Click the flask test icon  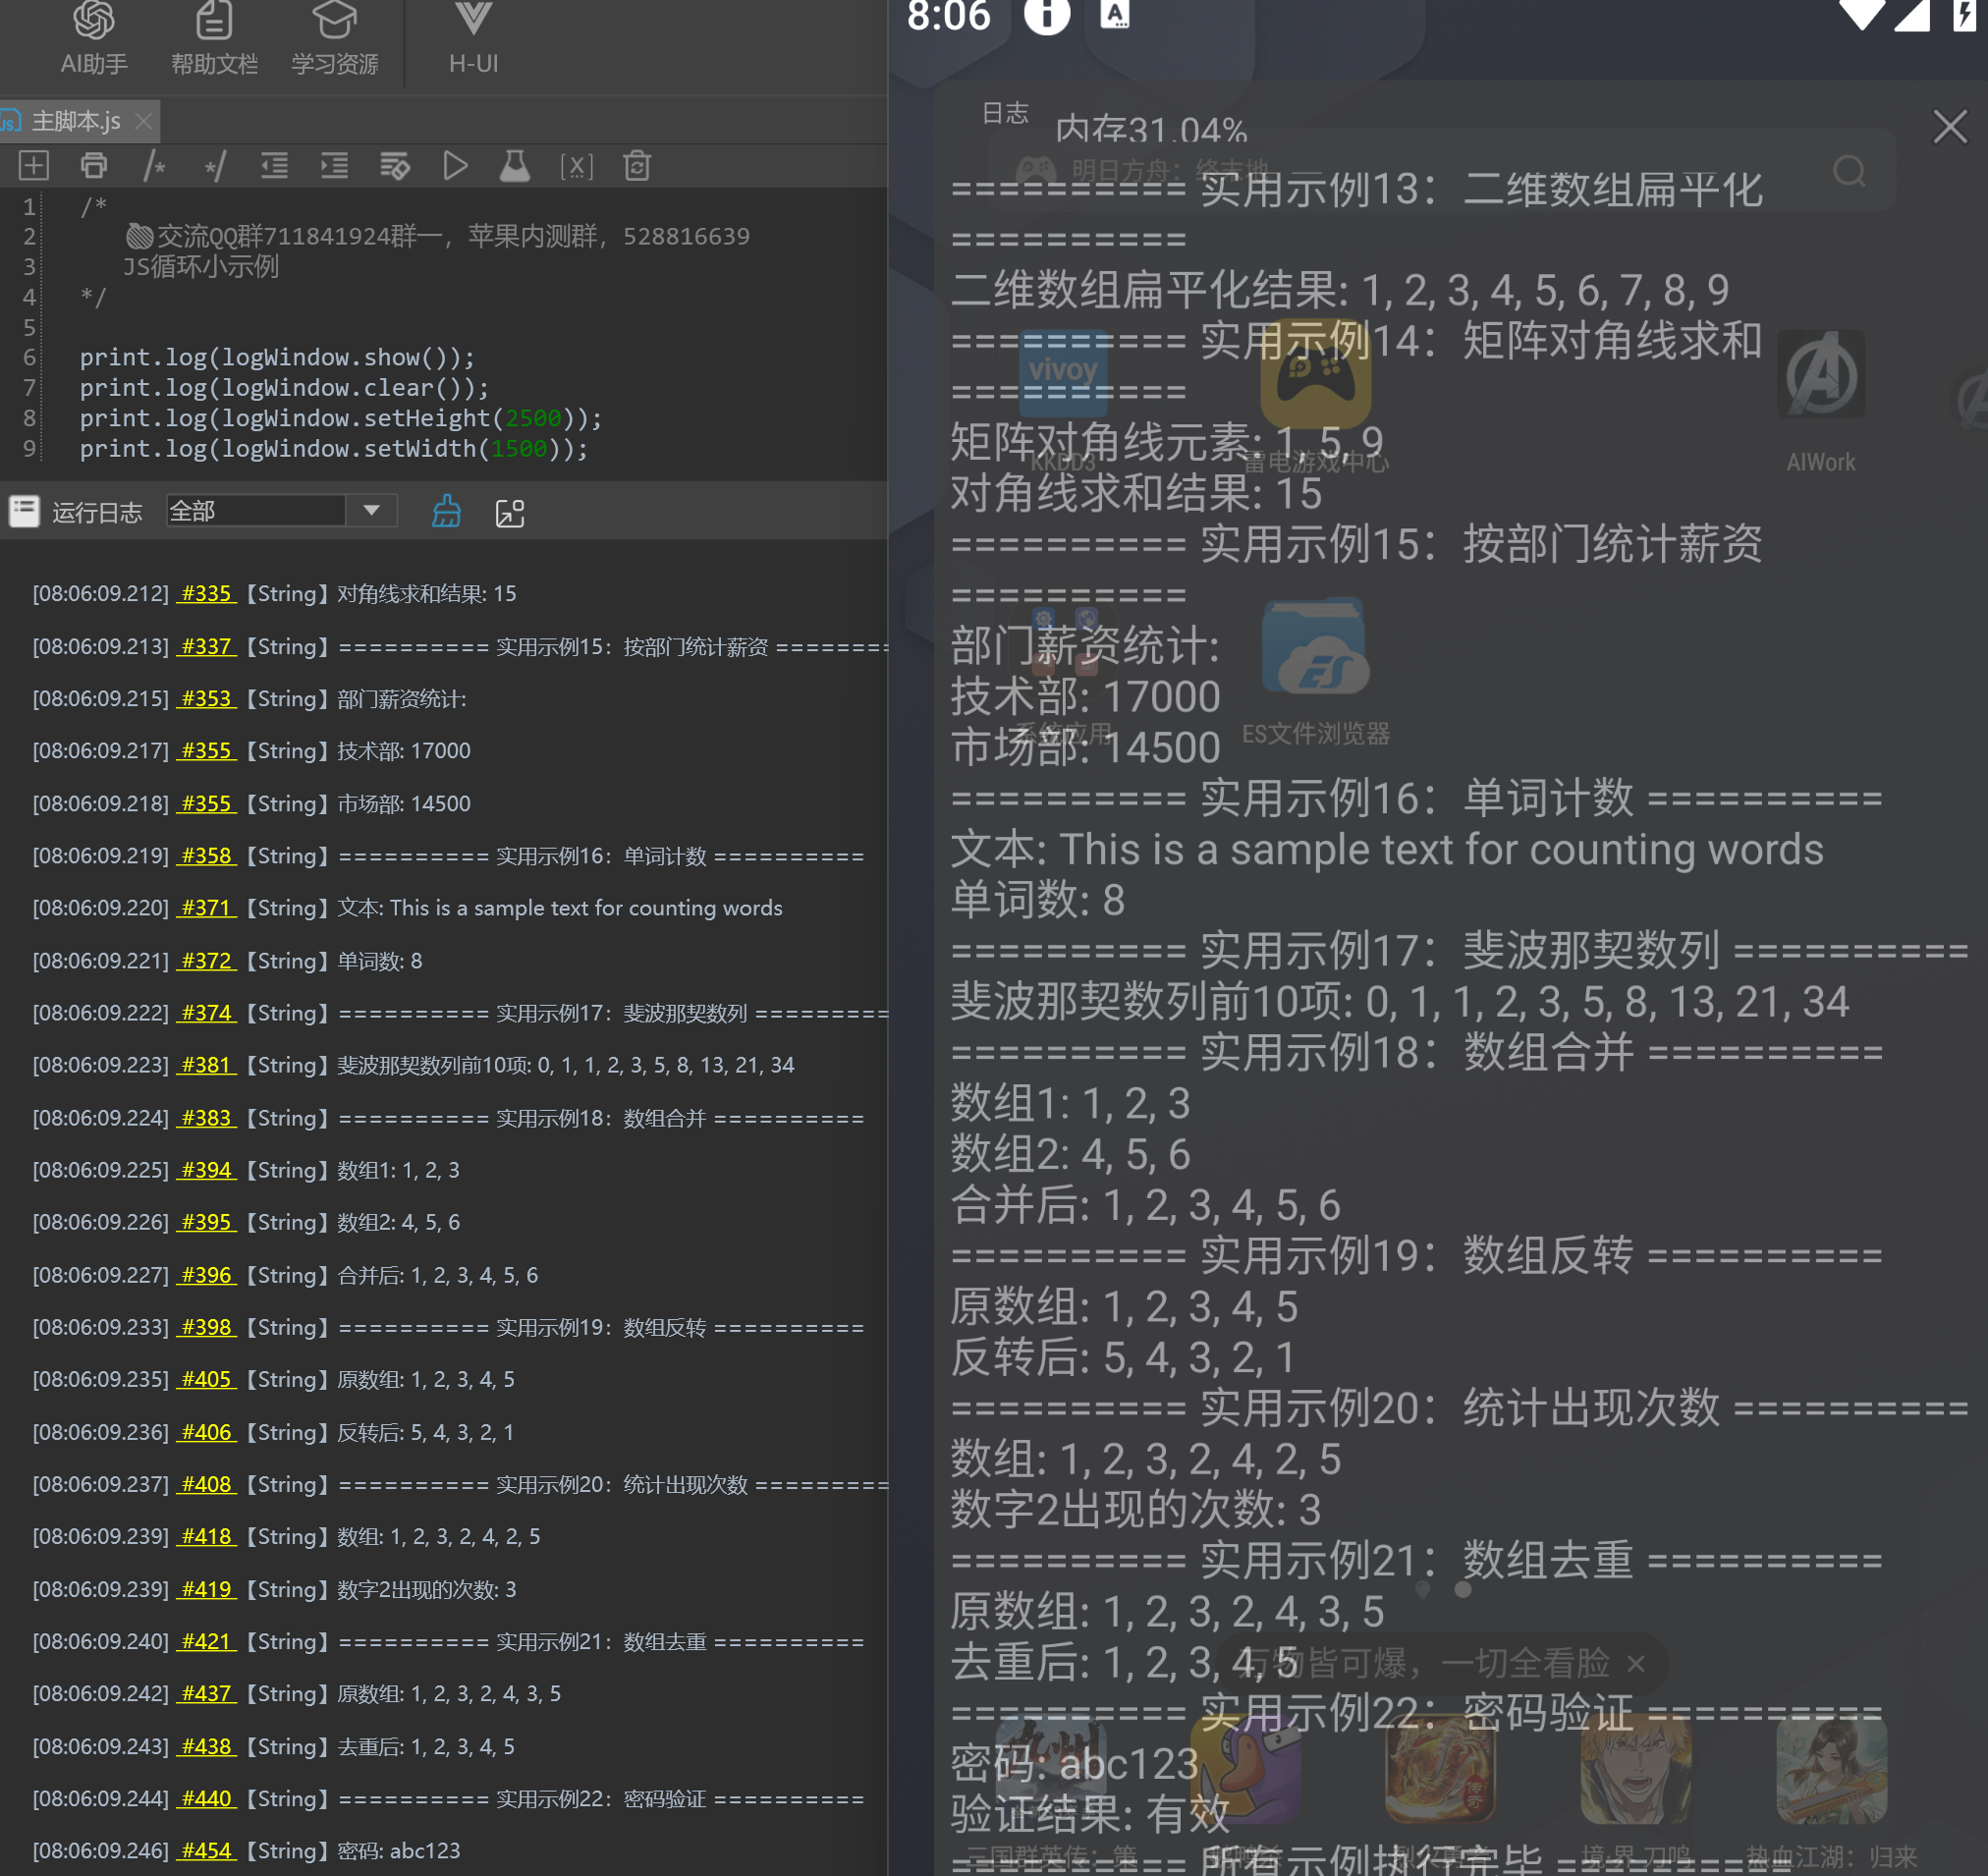515,166
